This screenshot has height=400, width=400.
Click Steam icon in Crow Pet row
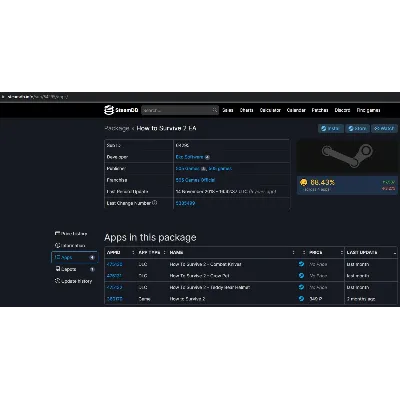tap(301, 276)
